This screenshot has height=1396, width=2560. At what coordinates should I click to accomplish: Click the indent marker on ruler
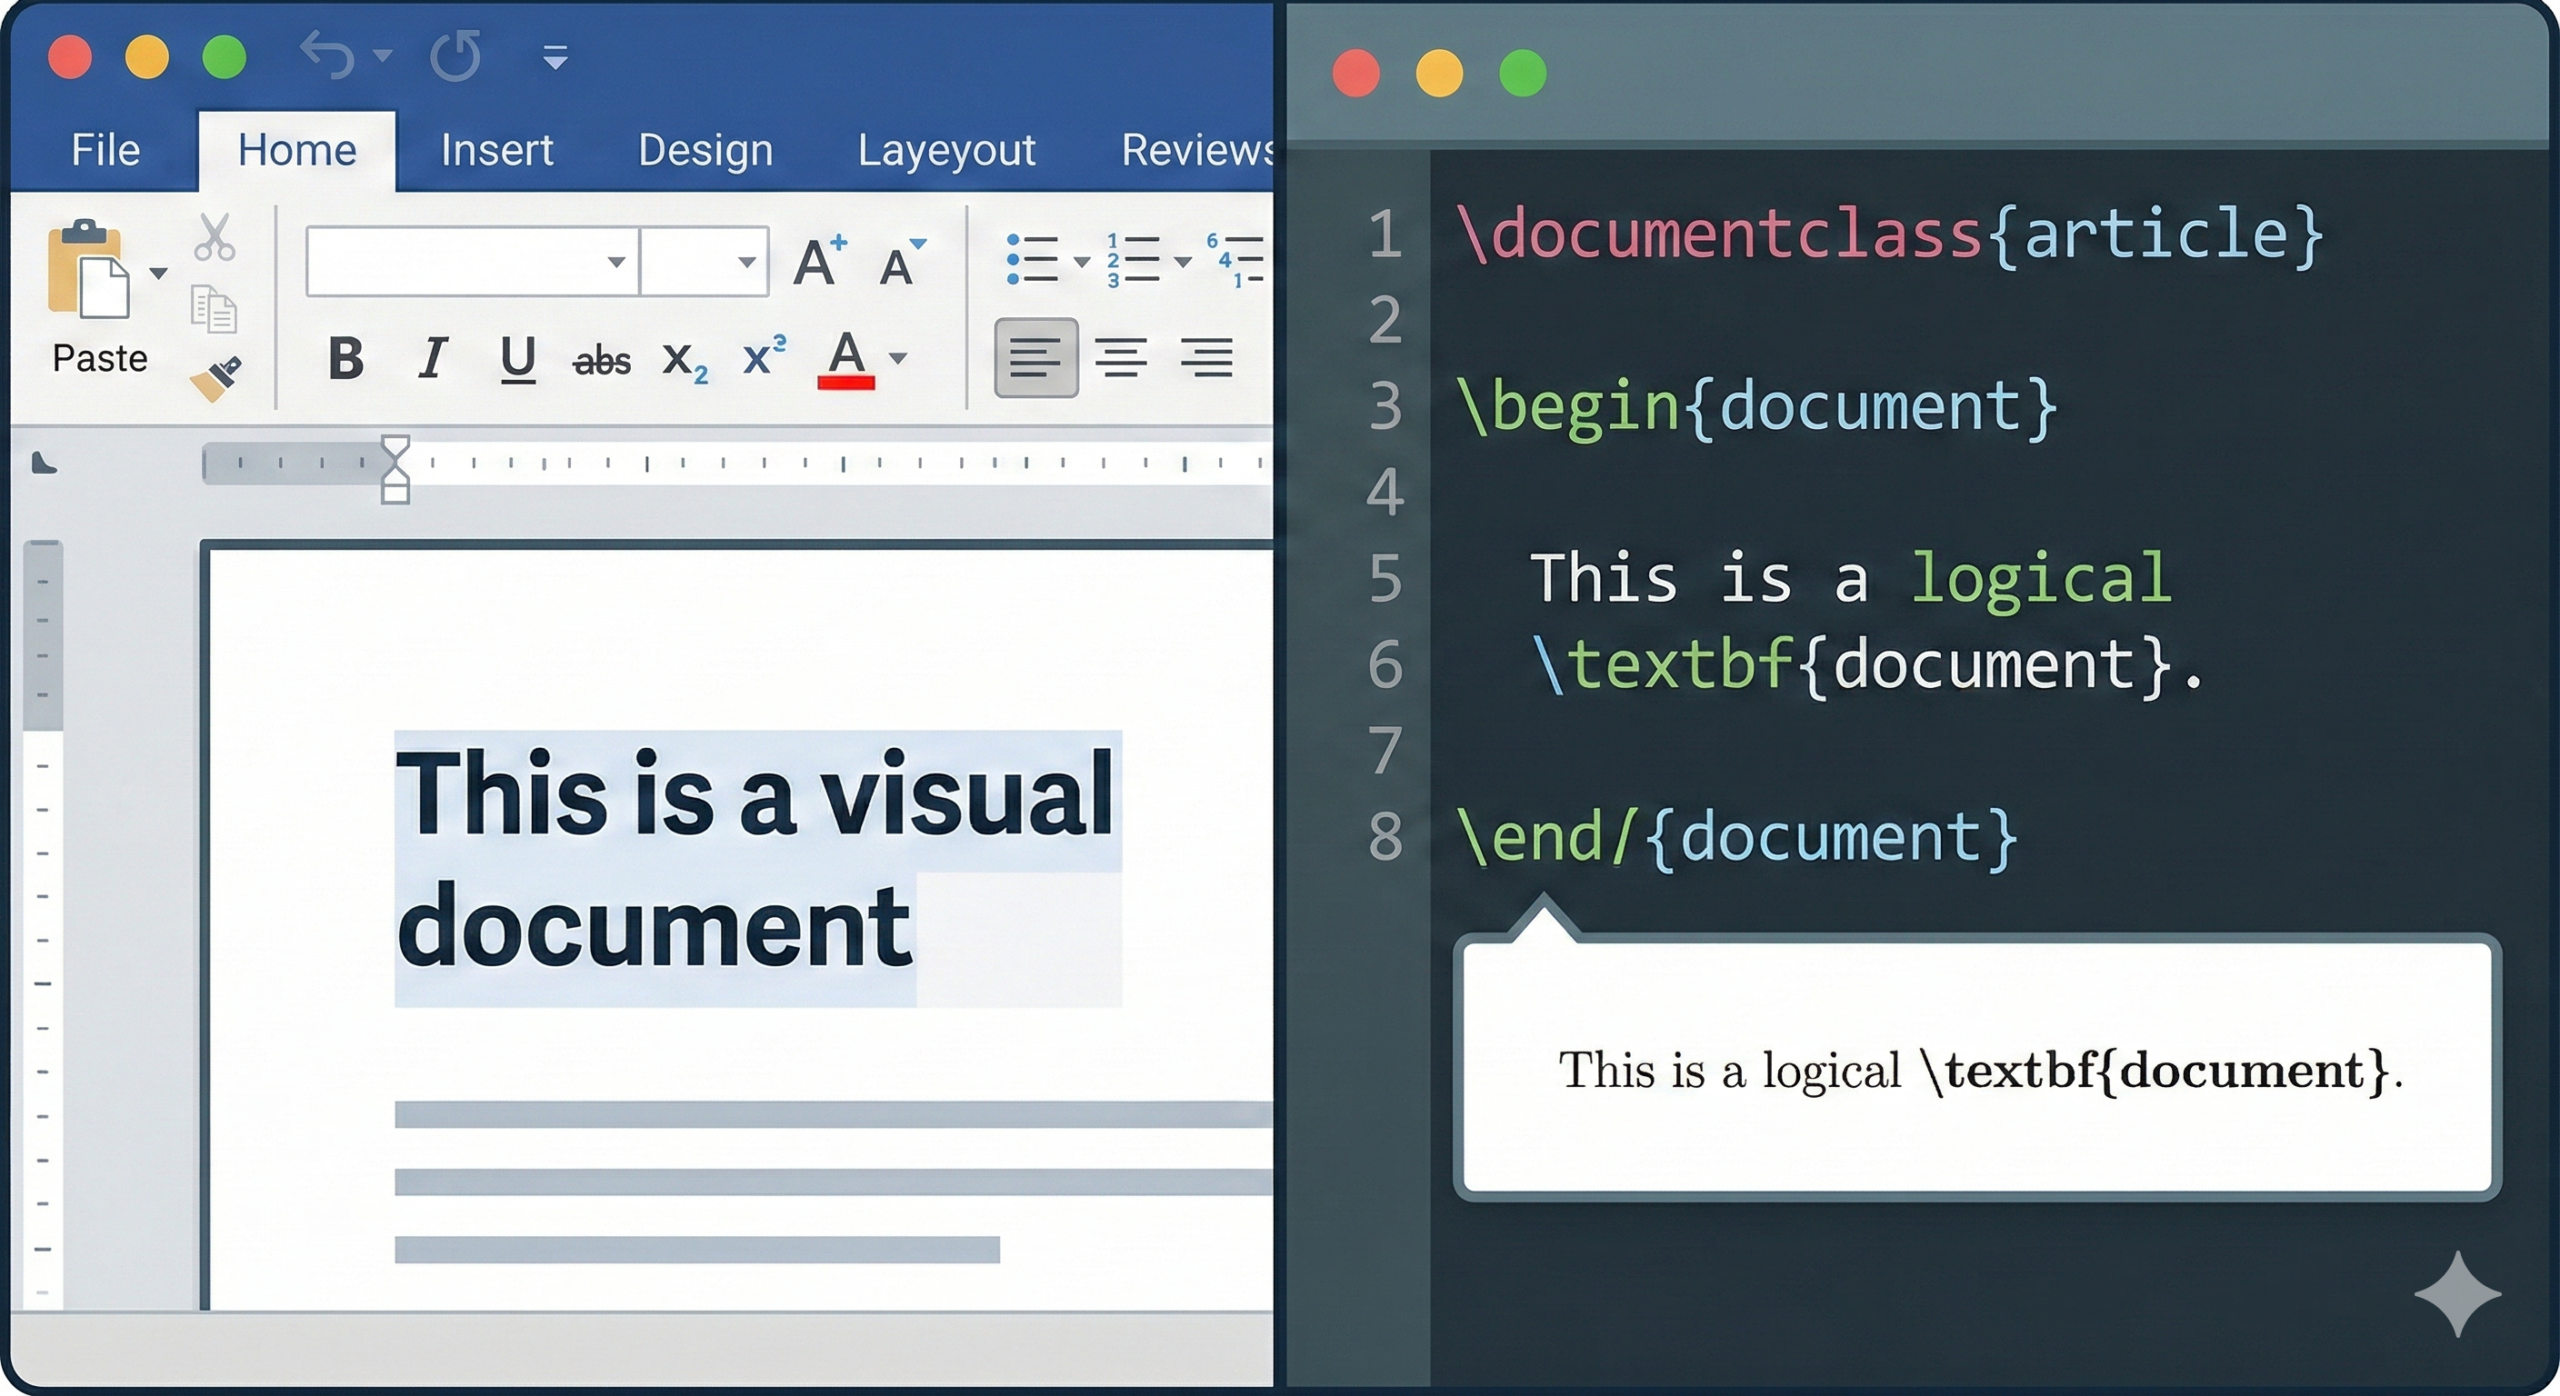coord(395,468)
